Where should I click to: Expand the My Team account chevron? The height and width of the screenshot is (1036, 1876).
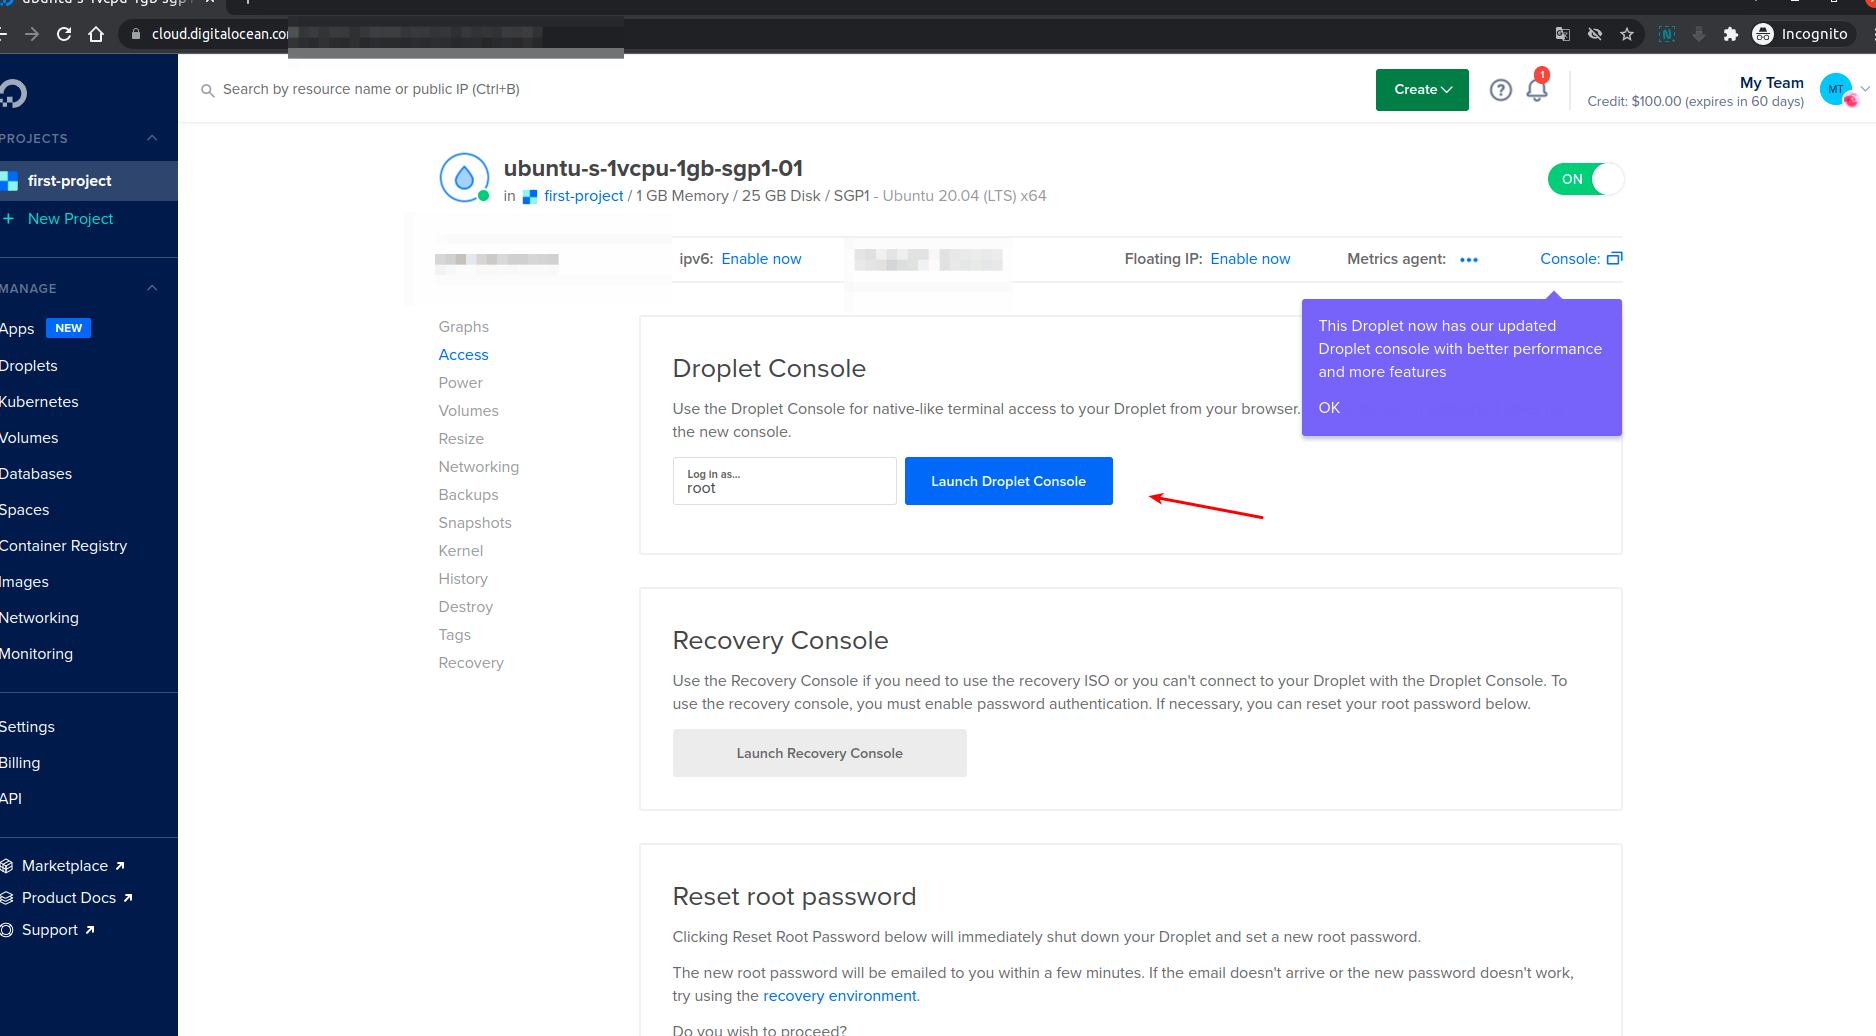(x=1865, y=89)
